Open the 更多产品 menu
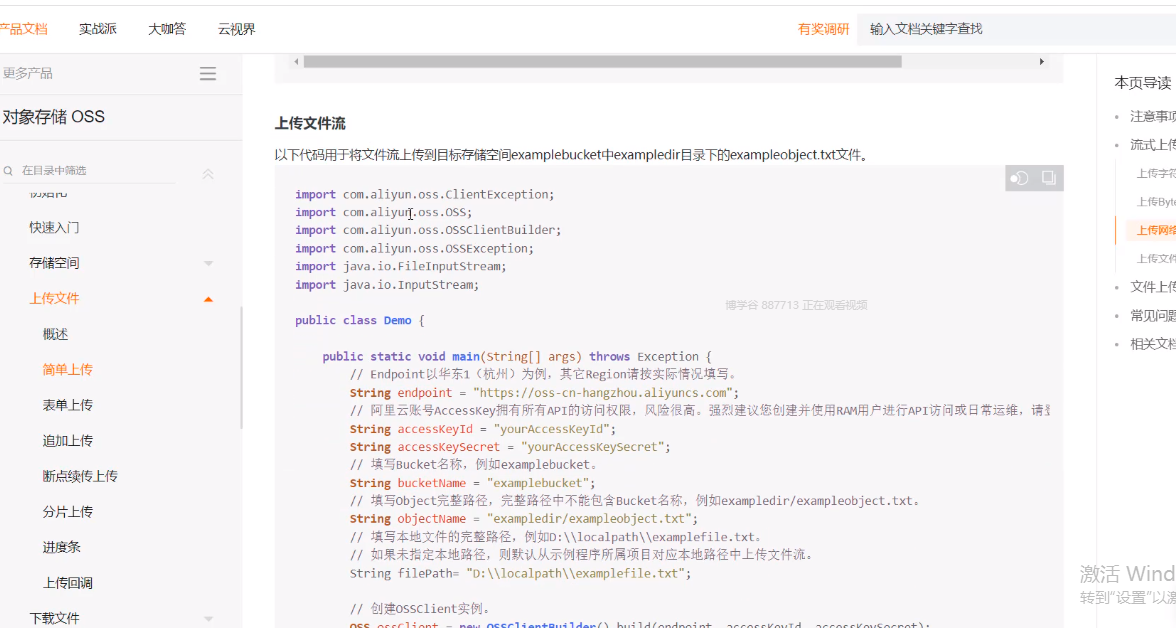The height and width of the screenshot is (628, 1176). (27, 74)
